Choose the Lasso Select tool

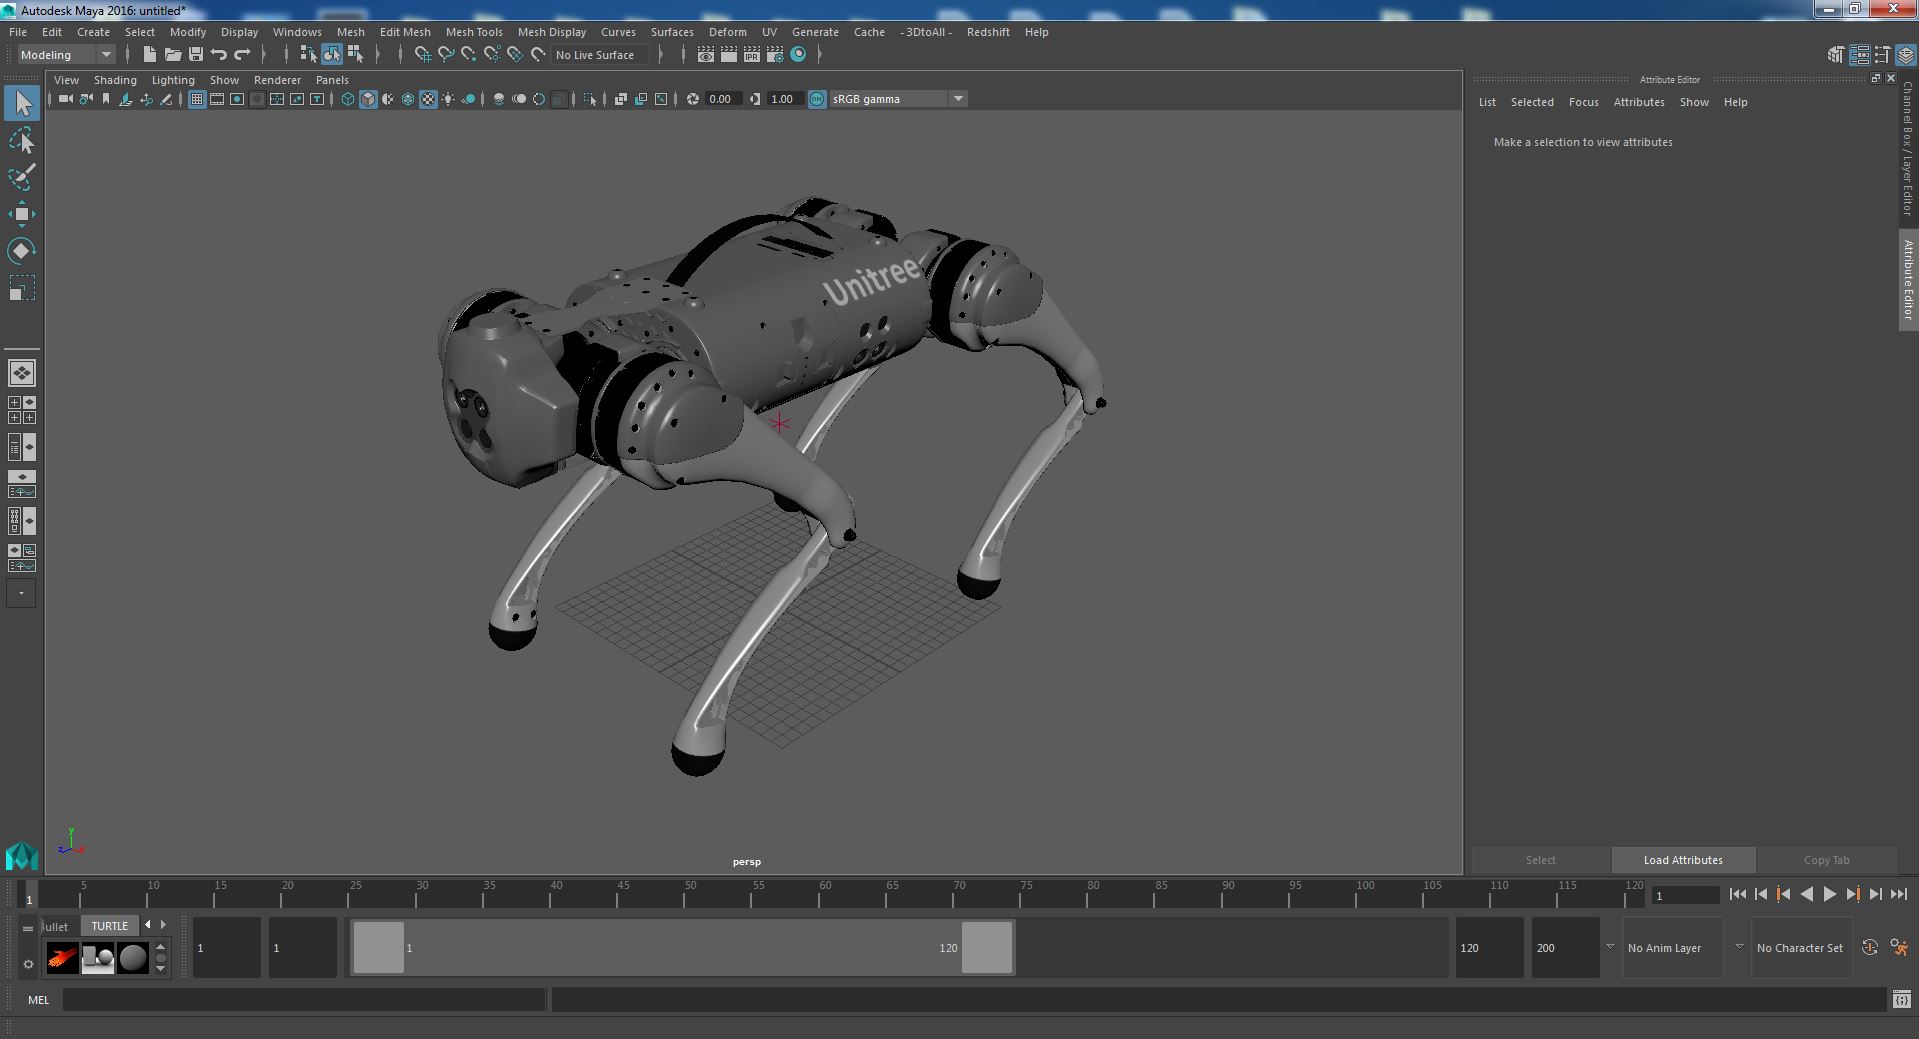coord(22,141)
